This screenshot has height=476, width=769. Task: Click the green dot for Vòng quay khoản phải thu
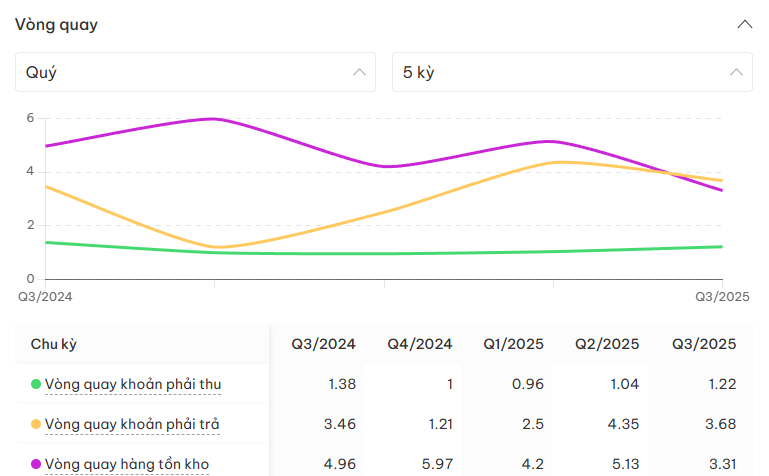[x=36, y=384]
